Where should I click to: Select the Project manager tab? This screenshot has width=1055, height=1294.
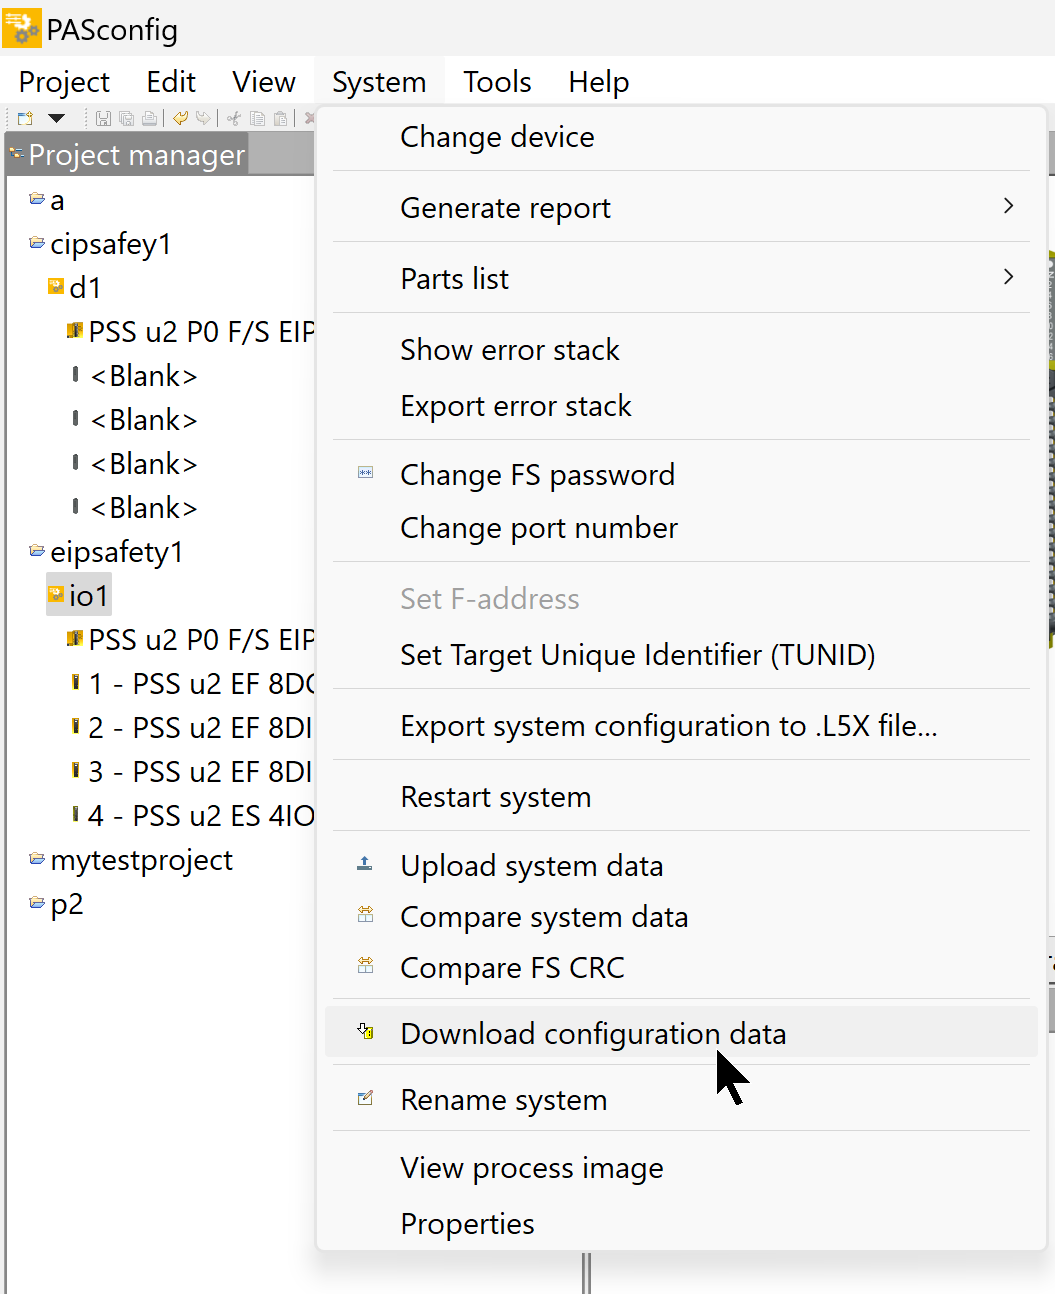coord(128,155)
